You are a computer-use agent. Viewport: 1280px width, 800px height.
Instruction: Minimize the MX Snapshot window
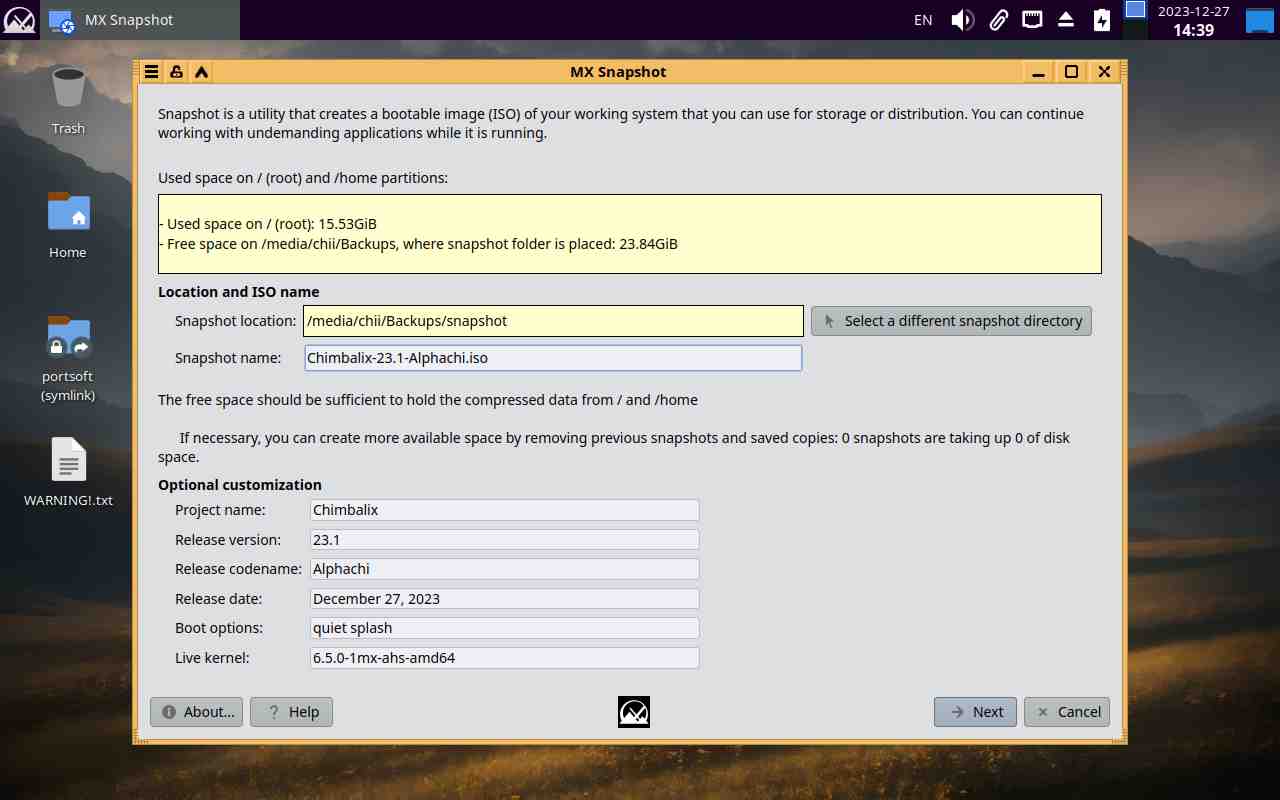(x=1039, y=72)
